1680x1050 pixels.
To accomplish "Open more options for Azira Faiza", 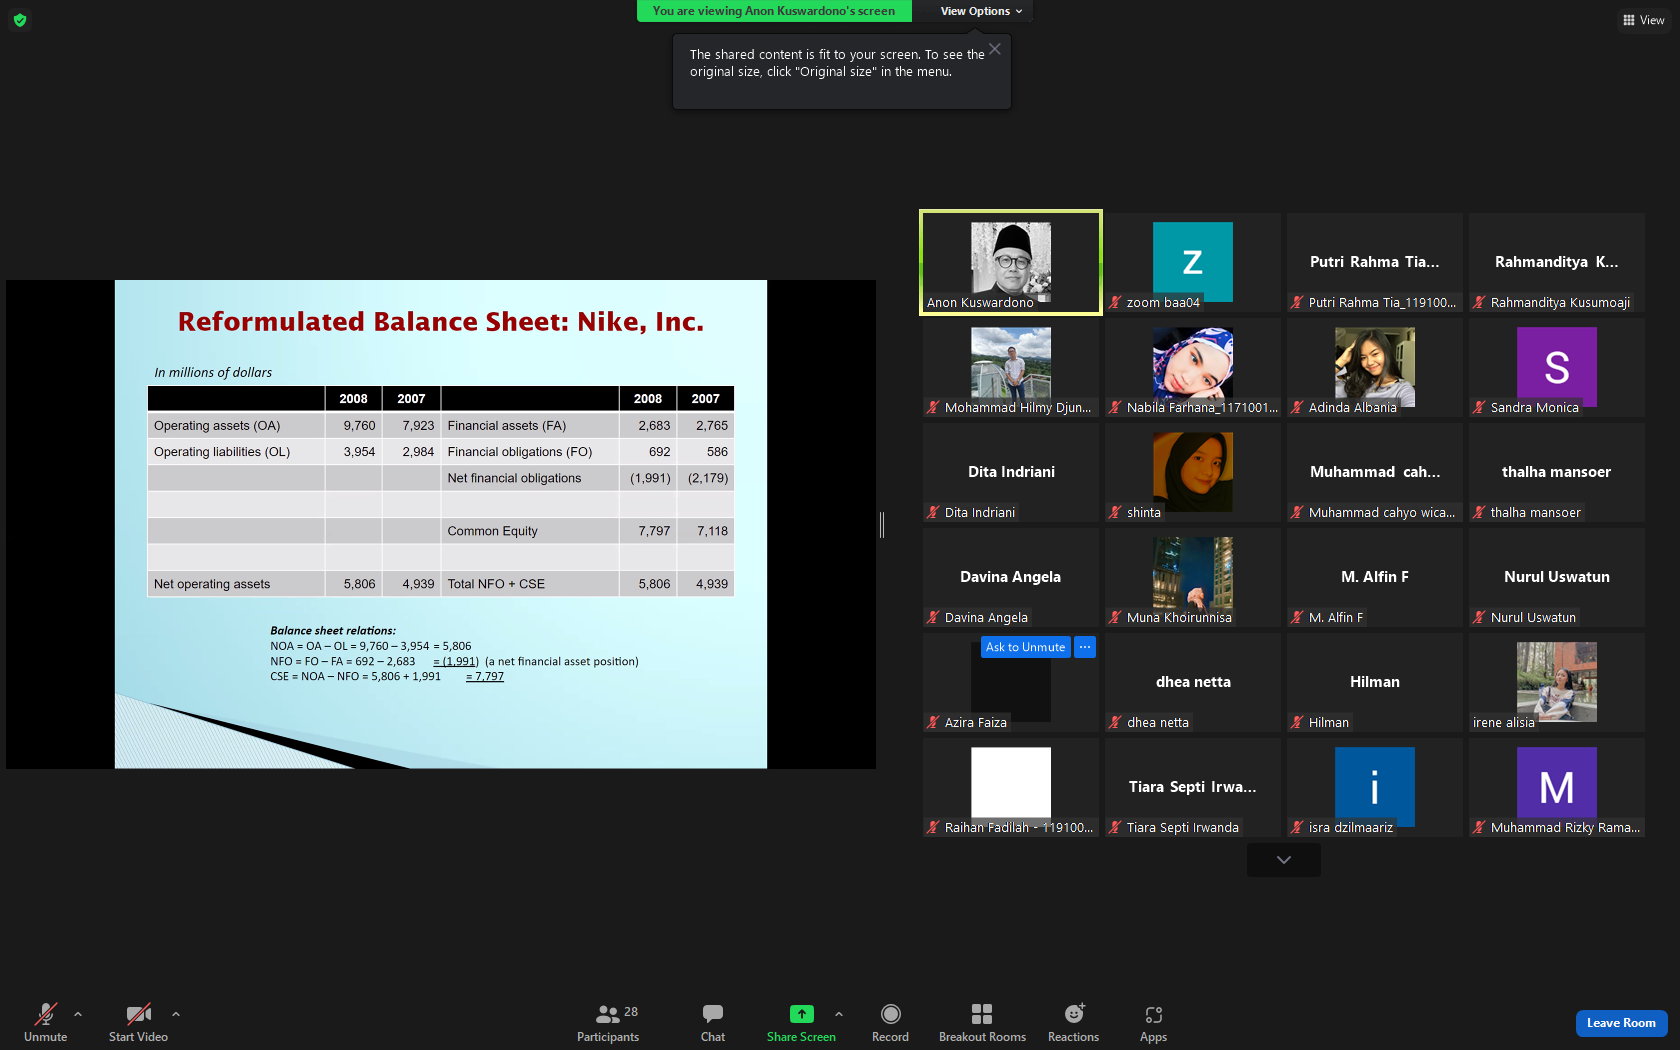I will pos(1085,647).
